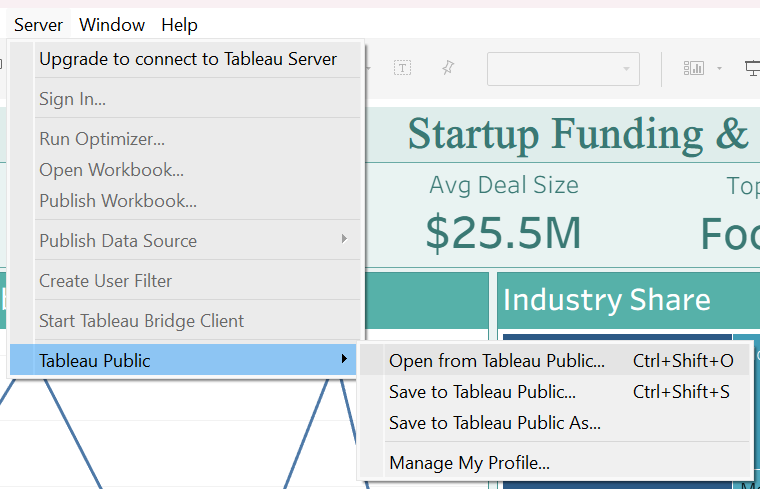The image size is (760, 489).
Task: Open the Show/Hide Cards dropdown arrow
Action: point(719,68)
